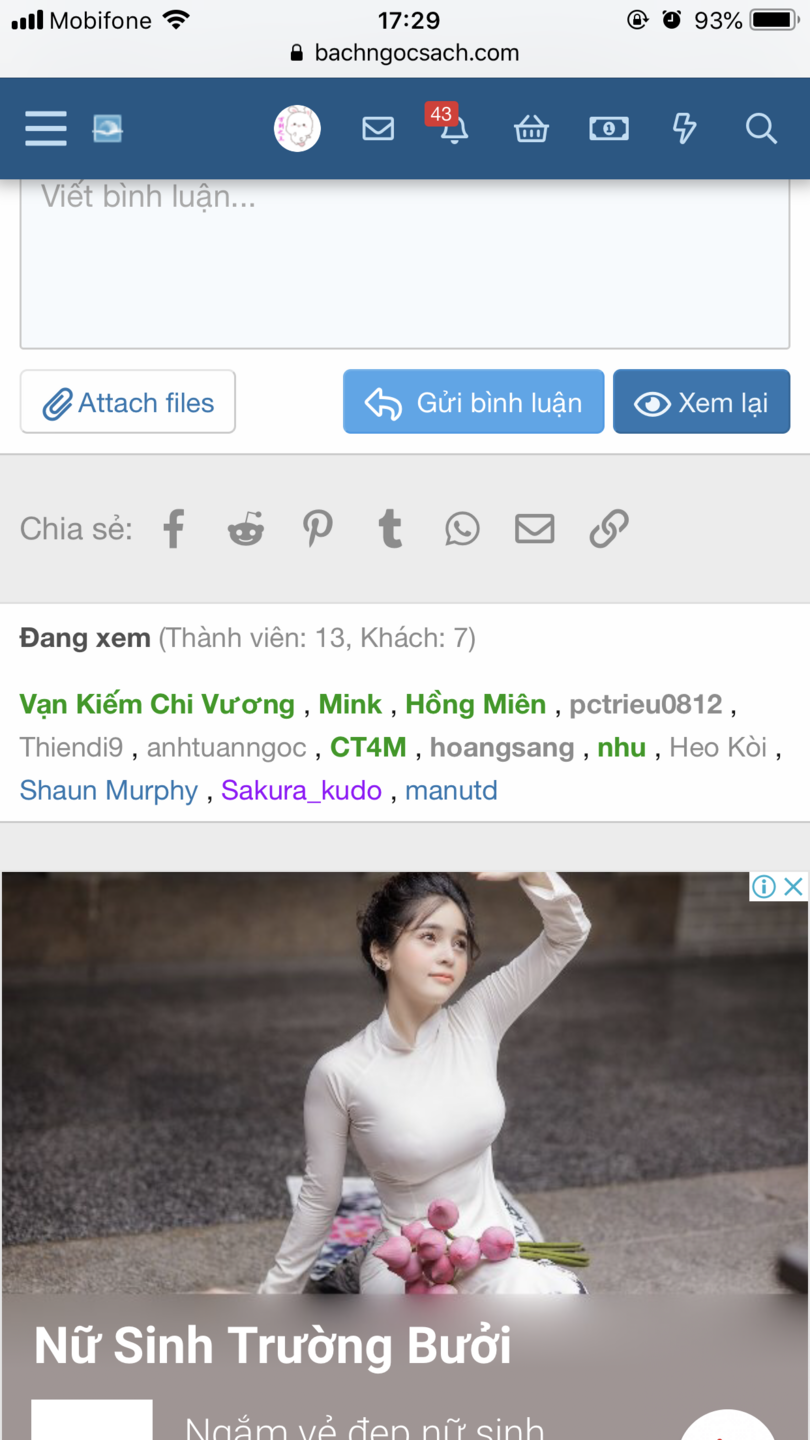Image resolution: width=810 pixels, height=1440 pixels.
Task: Click the Attach files button
Action: click(128, 402)
